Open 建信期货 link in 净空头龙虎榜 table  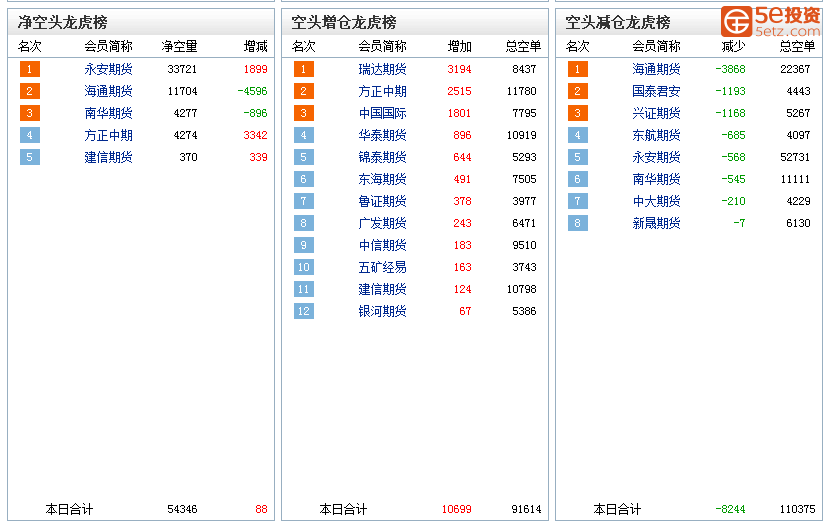[x=108, y=157]
